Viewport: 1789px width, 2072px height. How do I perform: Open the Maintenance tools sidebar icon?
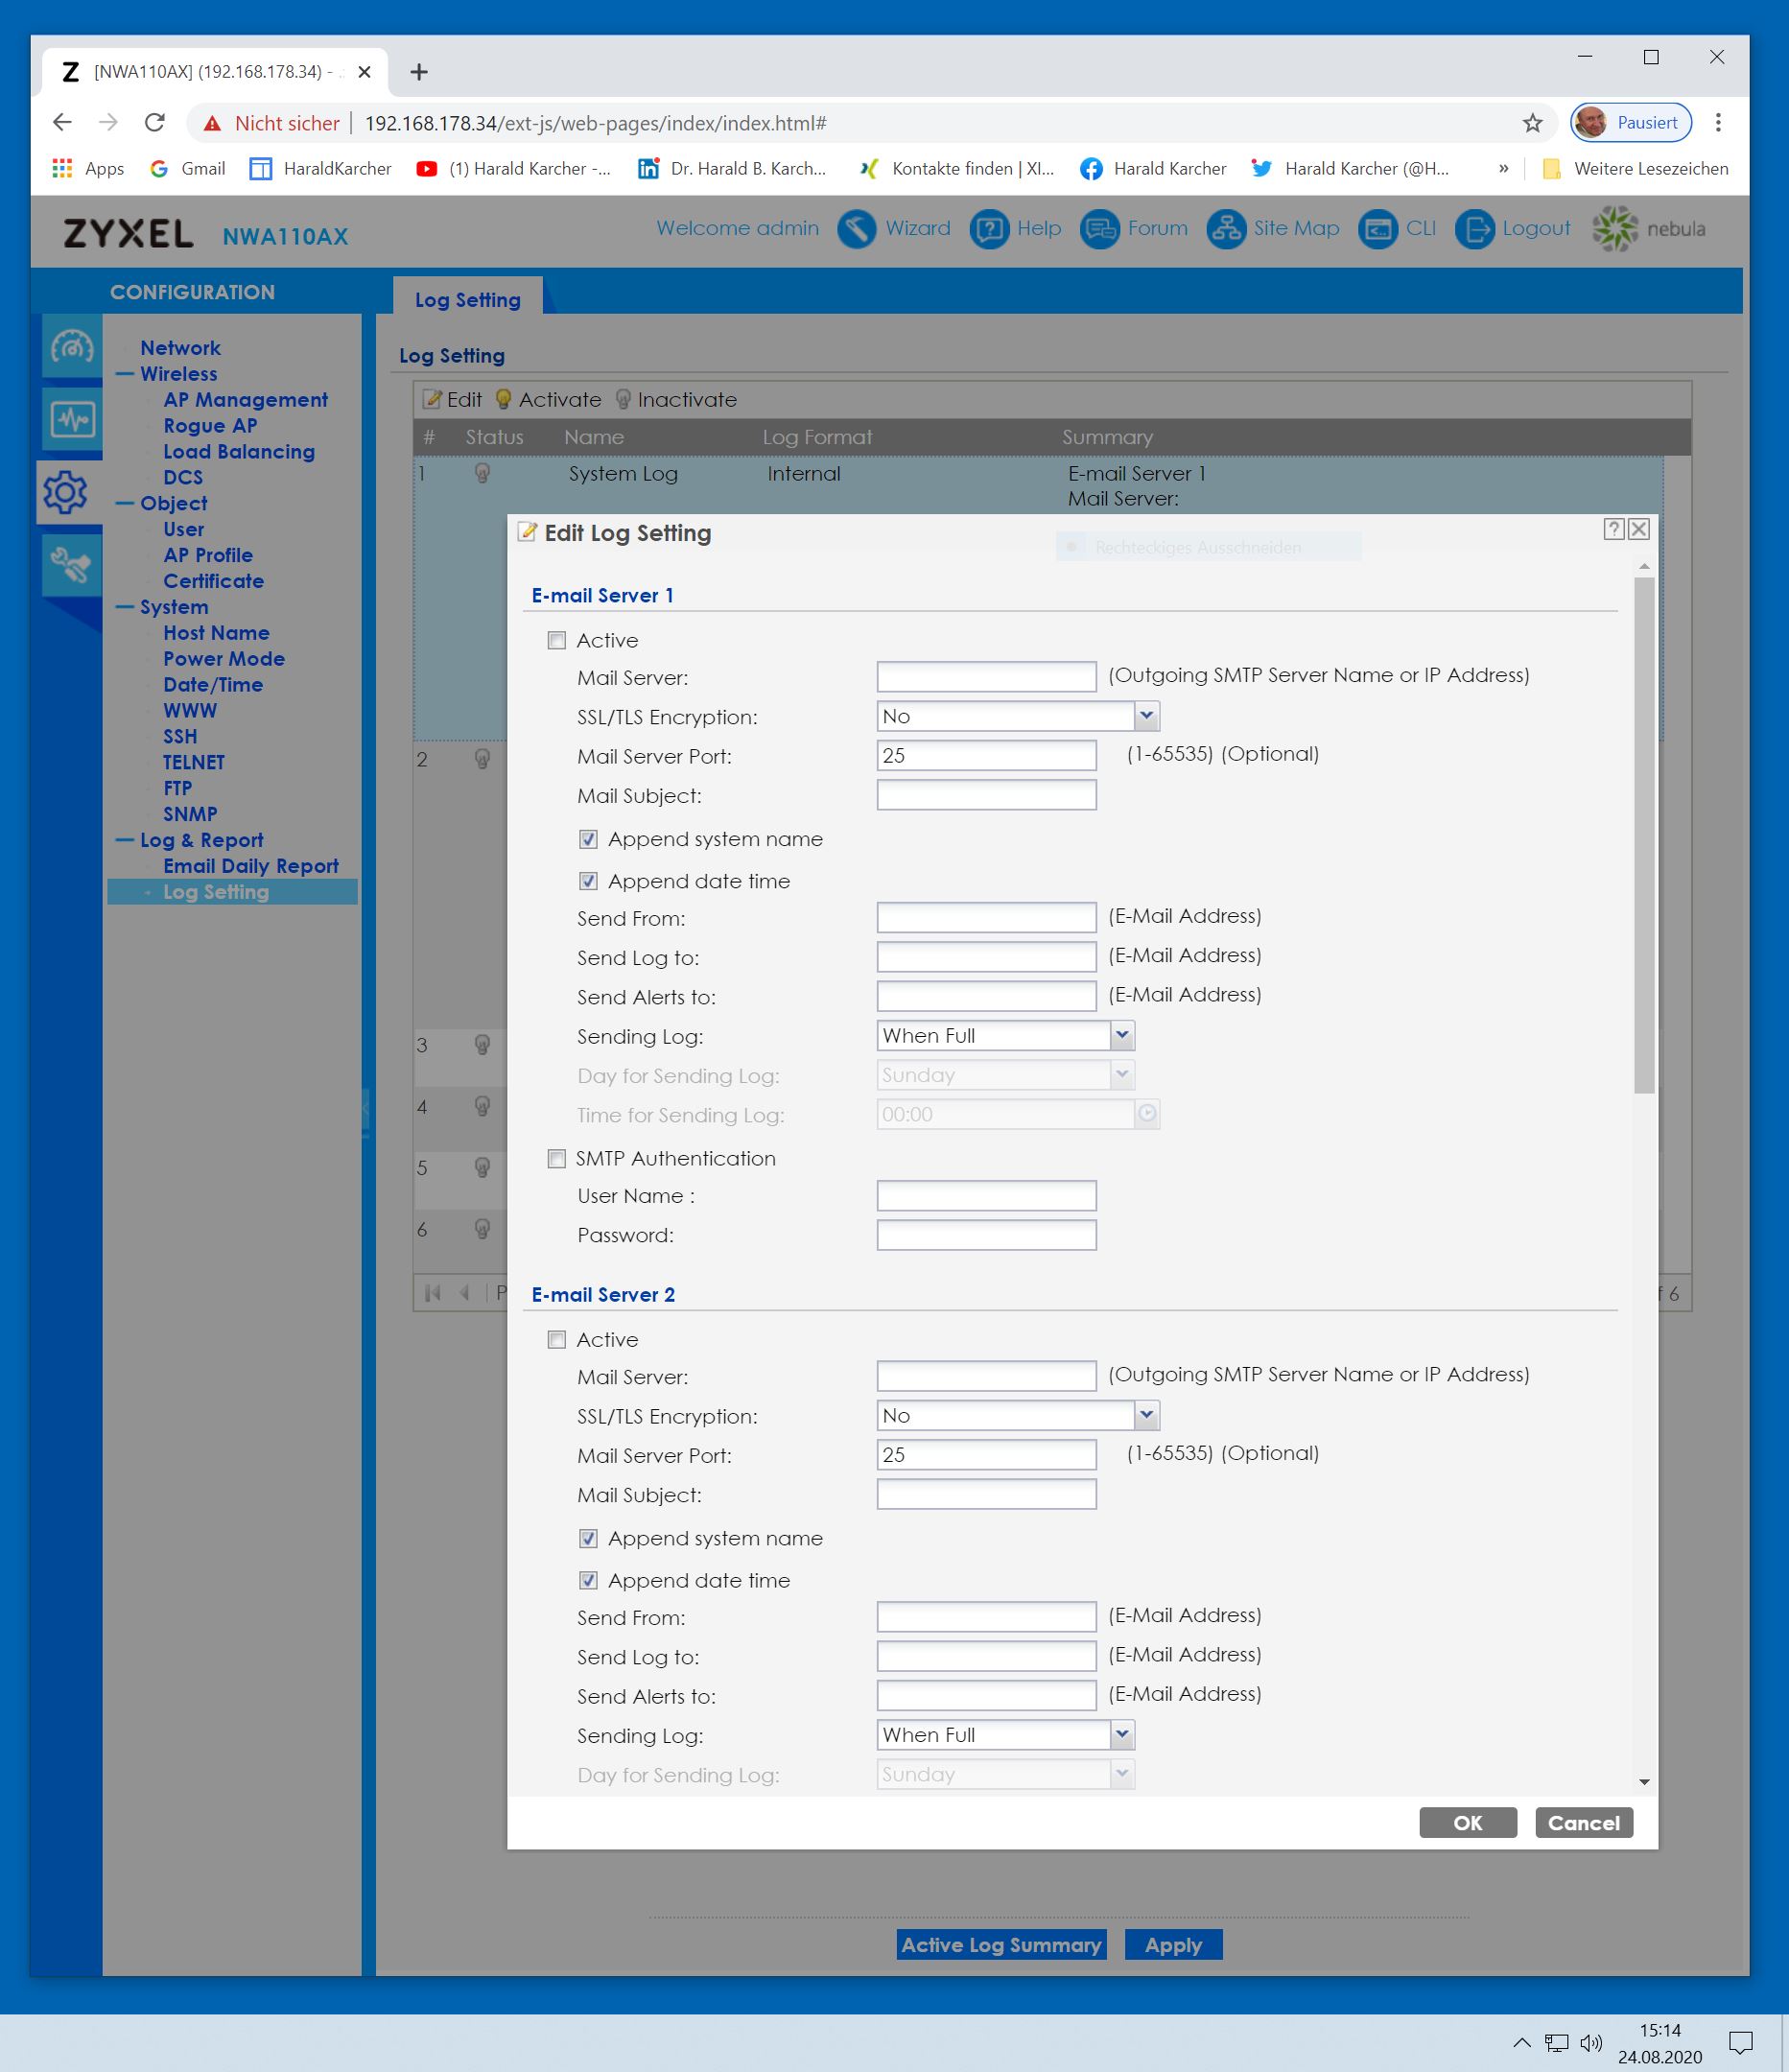click(72, 565)
